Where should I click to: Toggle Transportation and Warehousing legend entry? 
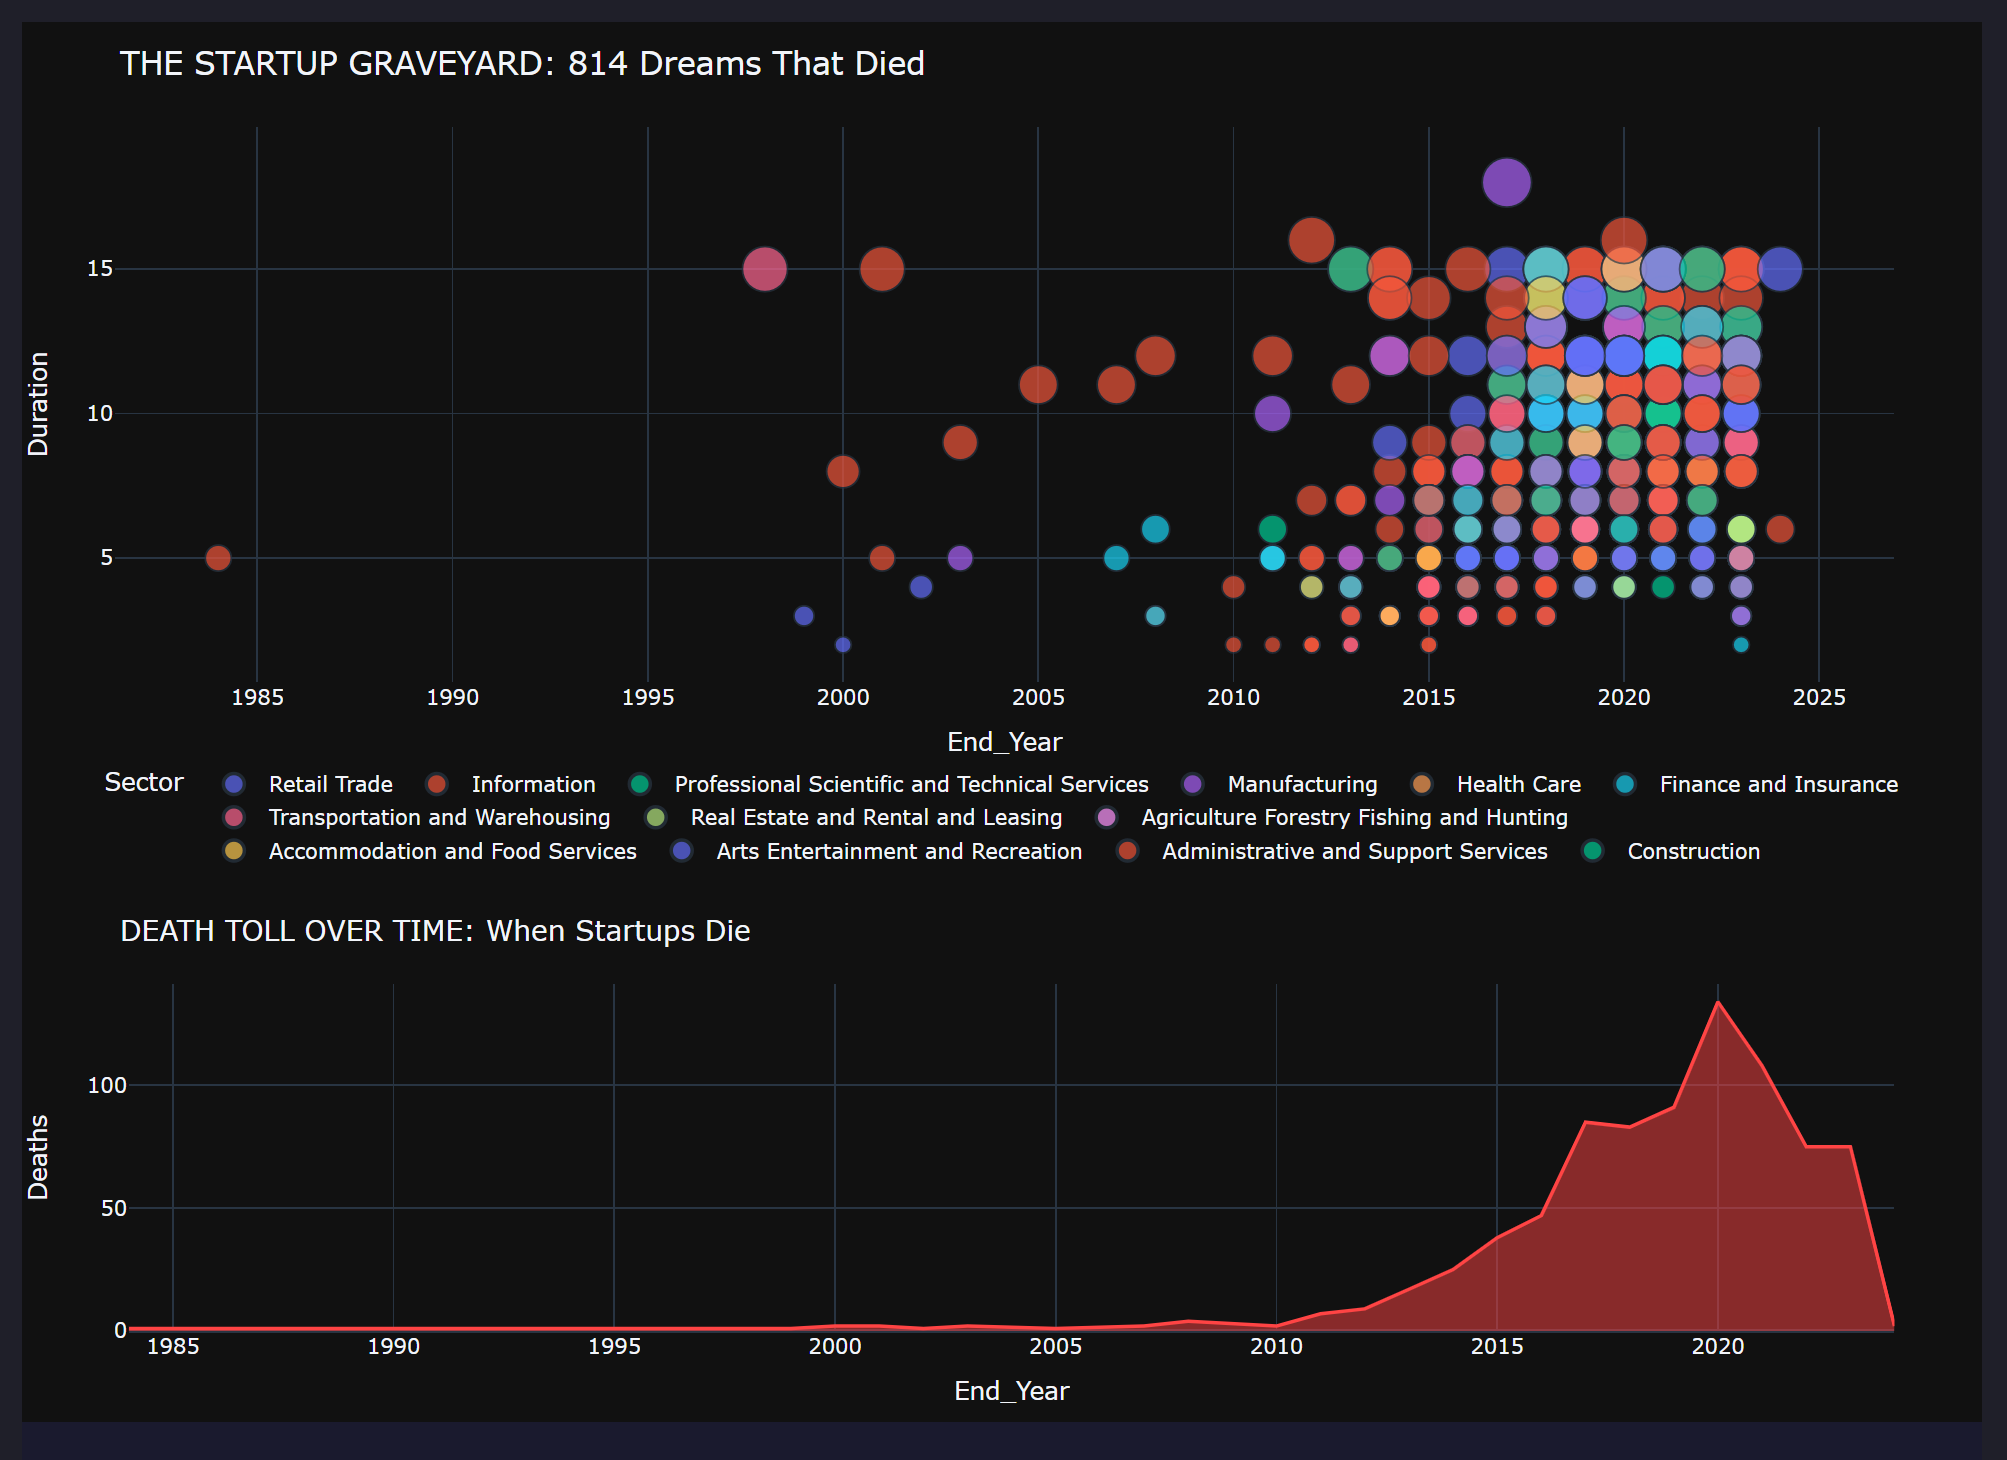438,818
